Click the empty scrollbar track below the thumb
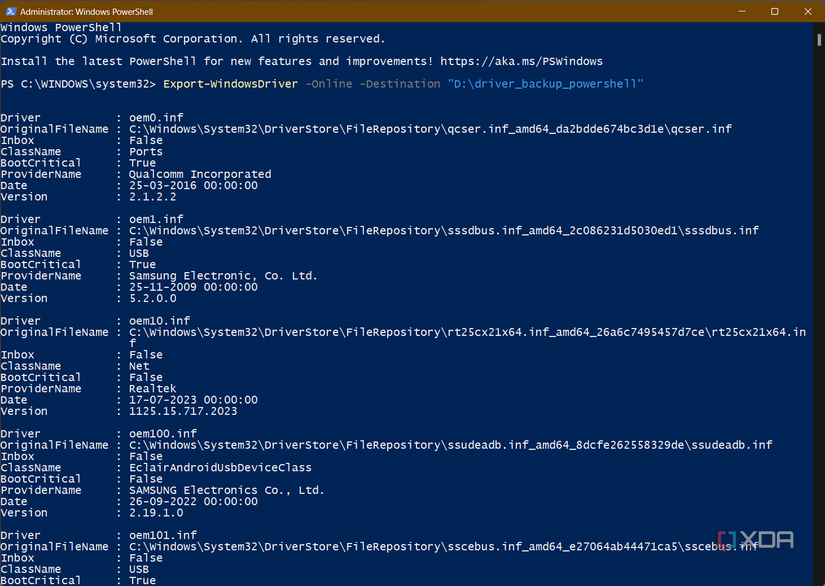825x586 pixels. [x=818, y=300]
